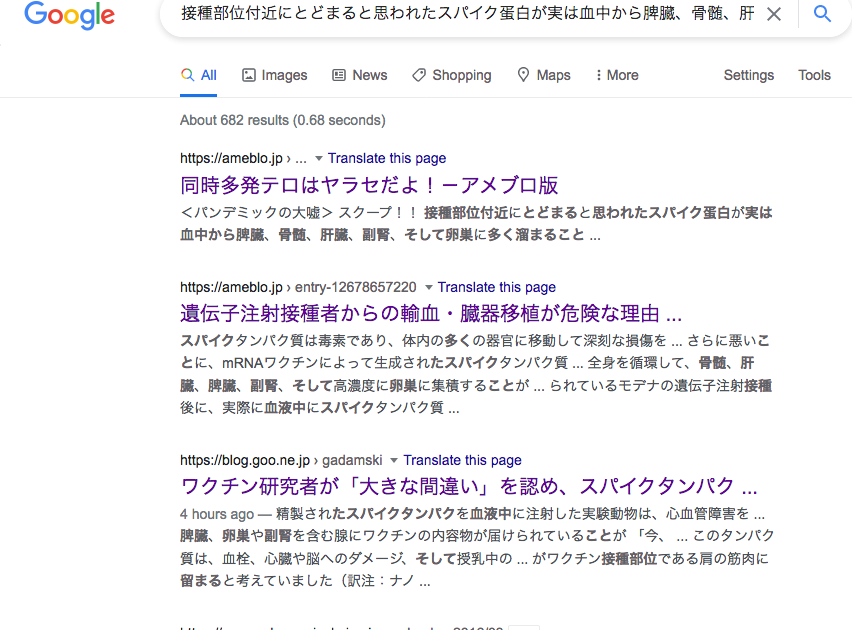The width and height of the screenshot is (852, 630).
Task: Switch to the Maps tab
Action: (x=544, y=75)
